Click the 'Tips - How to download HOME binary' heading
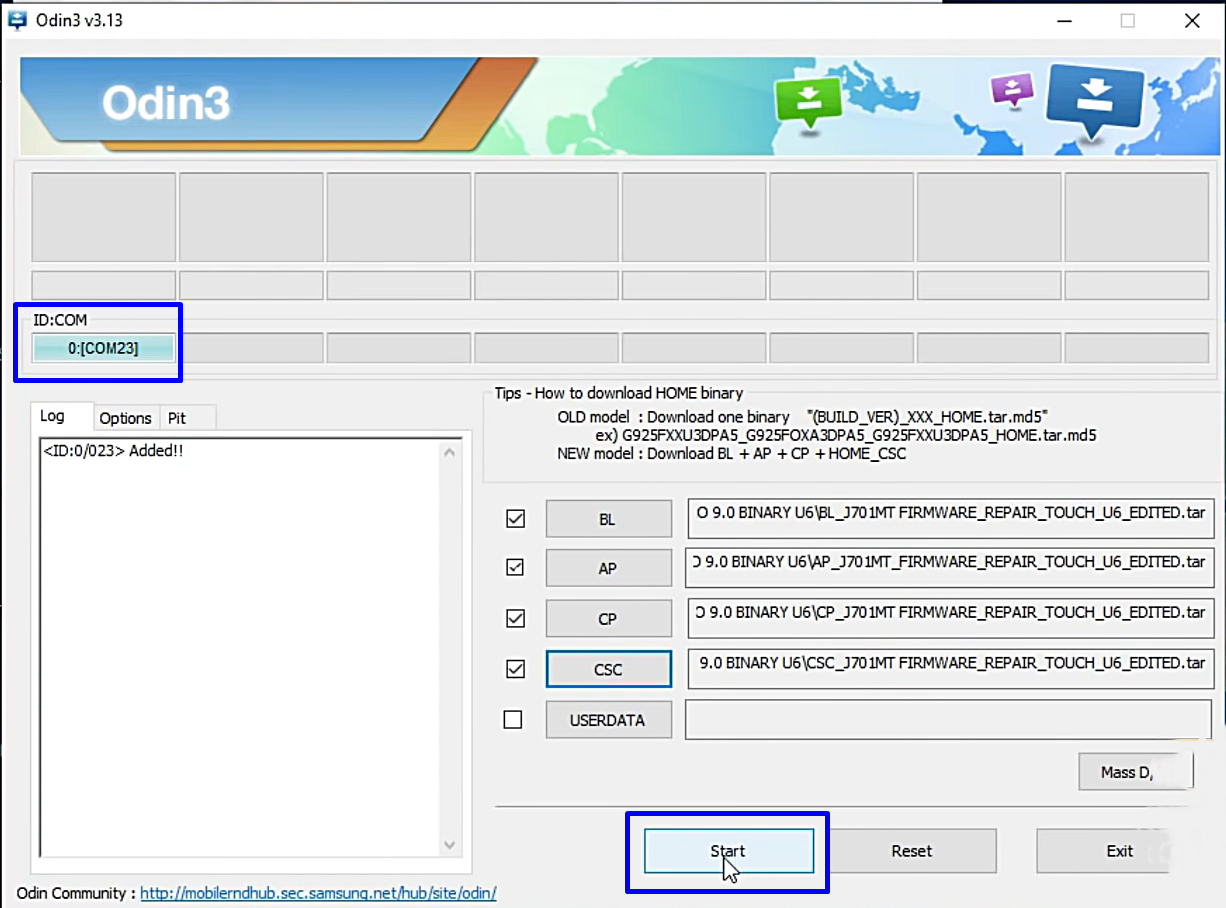The height and width of the screenshot is (908, 1226). pos(619,393)
